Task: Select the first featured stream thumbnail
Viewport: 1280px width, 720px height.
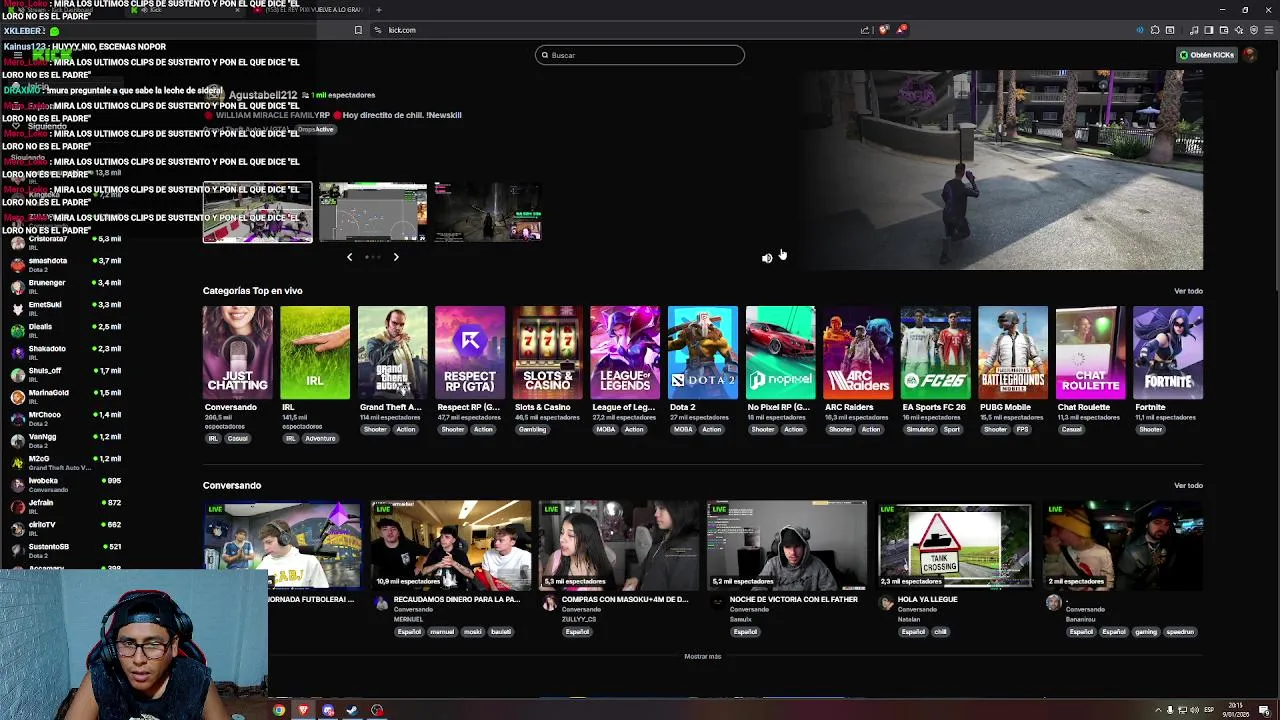Action: point(258,212)
